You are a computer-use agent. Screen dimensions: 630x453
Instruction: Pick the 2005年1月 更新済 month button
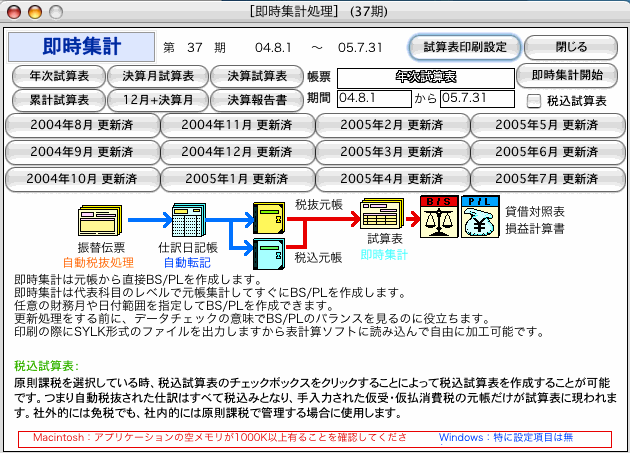pyautogui.click(x=237, y=179)
